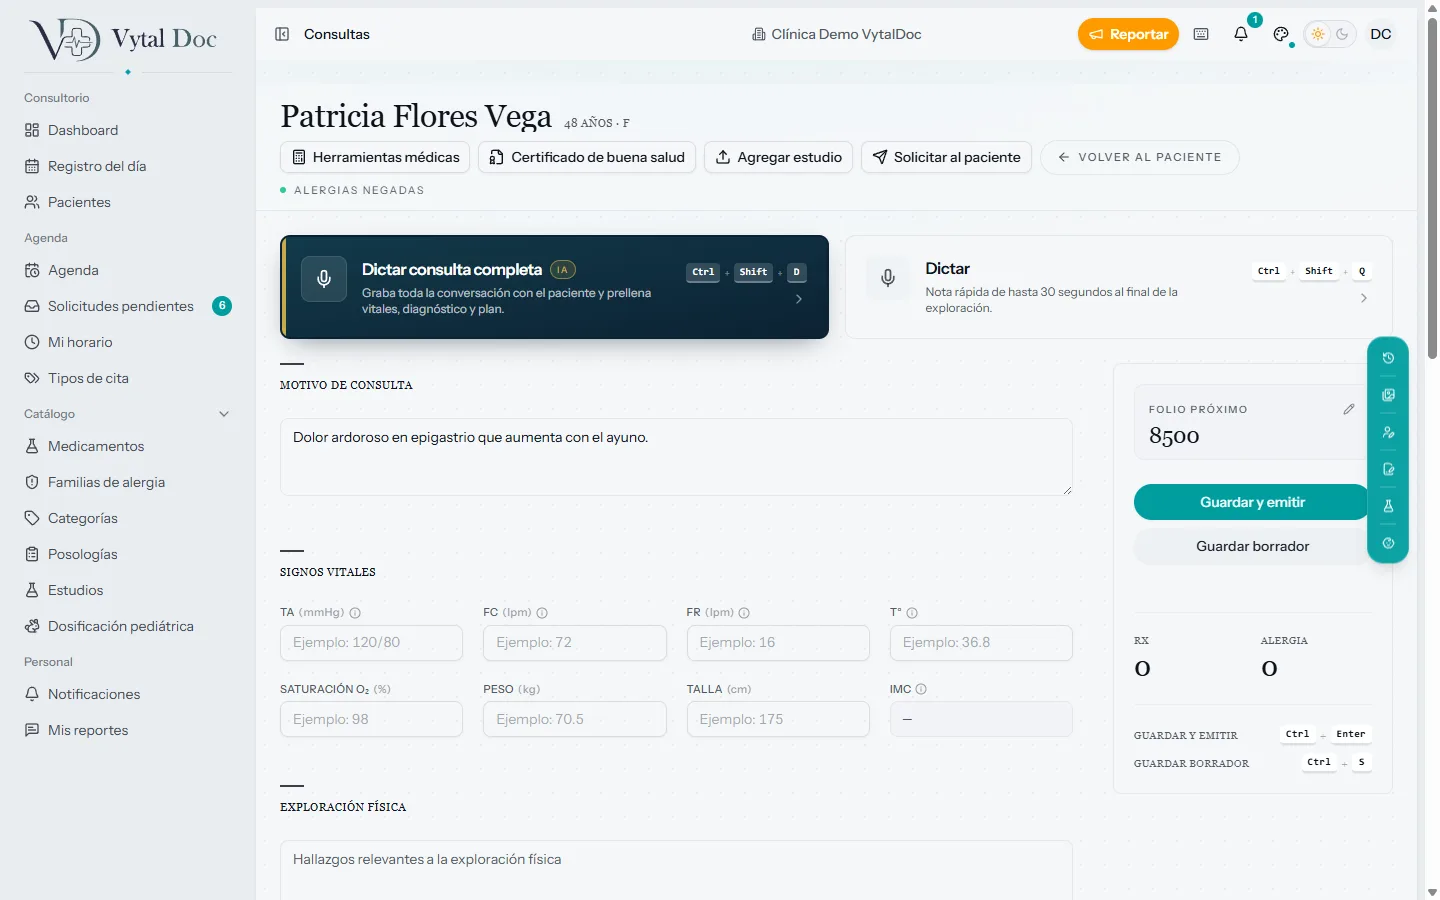Edit the Folio próximo with pencil icon
Screen dimensions: 1440x900
(1349, 409)
